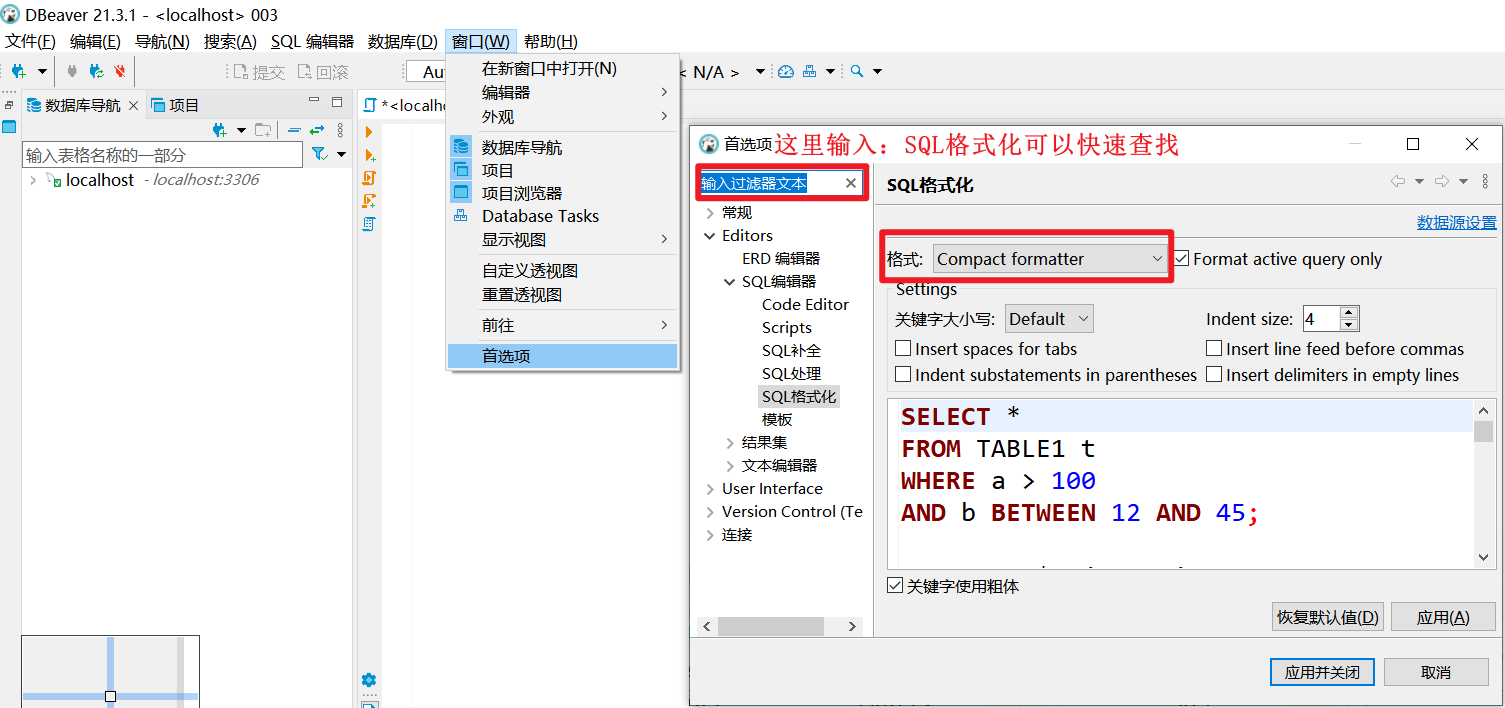The image size is (1505, 708).
Task: Expand the localhost connection node
Action: point(33,180)
